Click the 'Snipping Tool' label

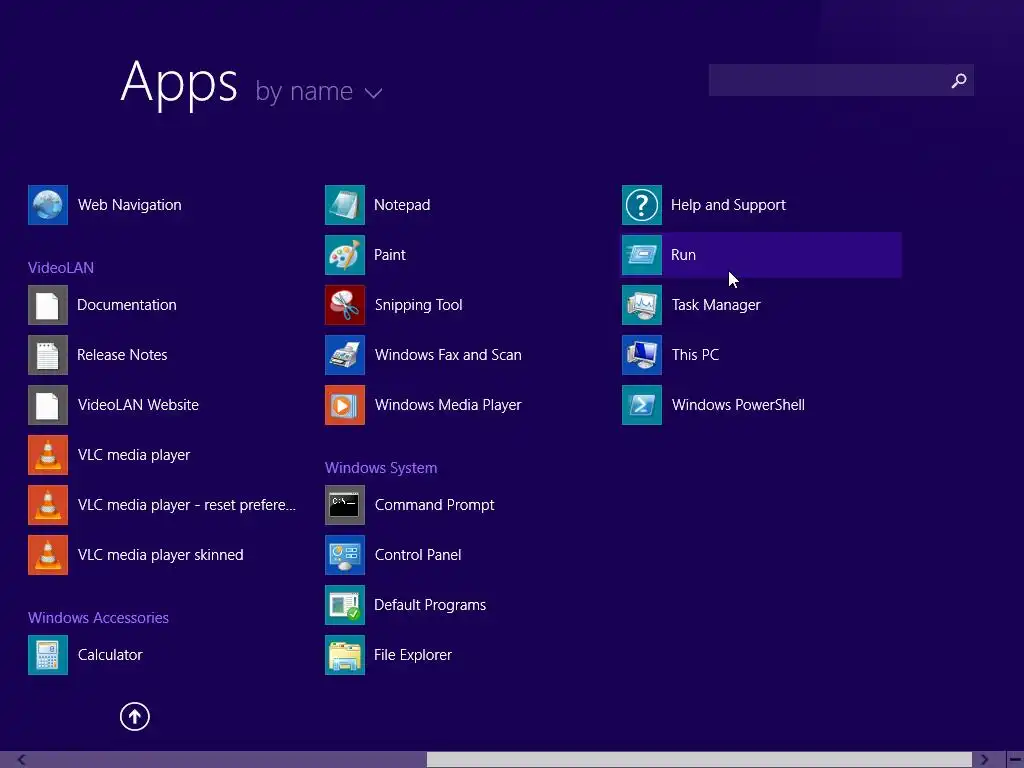tap(419, 305)
